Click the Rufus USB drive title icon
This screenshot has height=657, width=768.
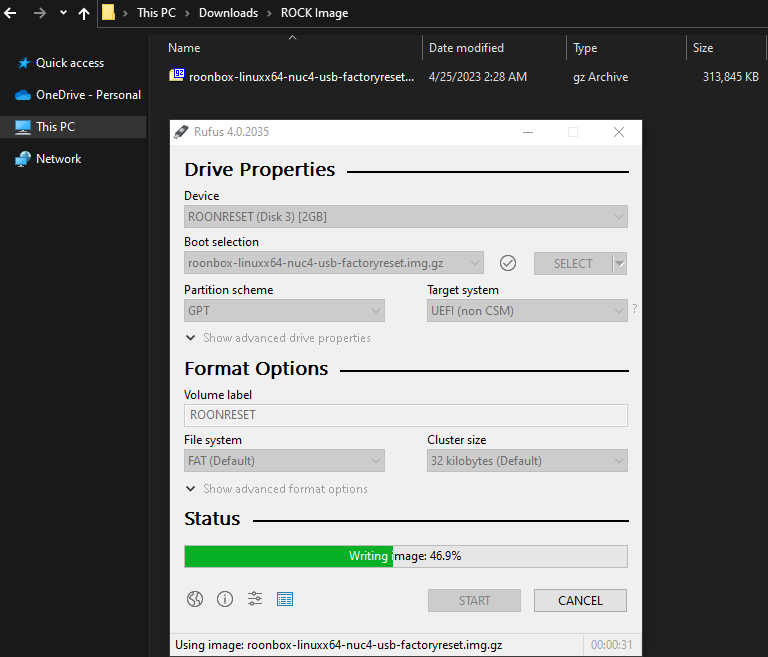[181, 132]
